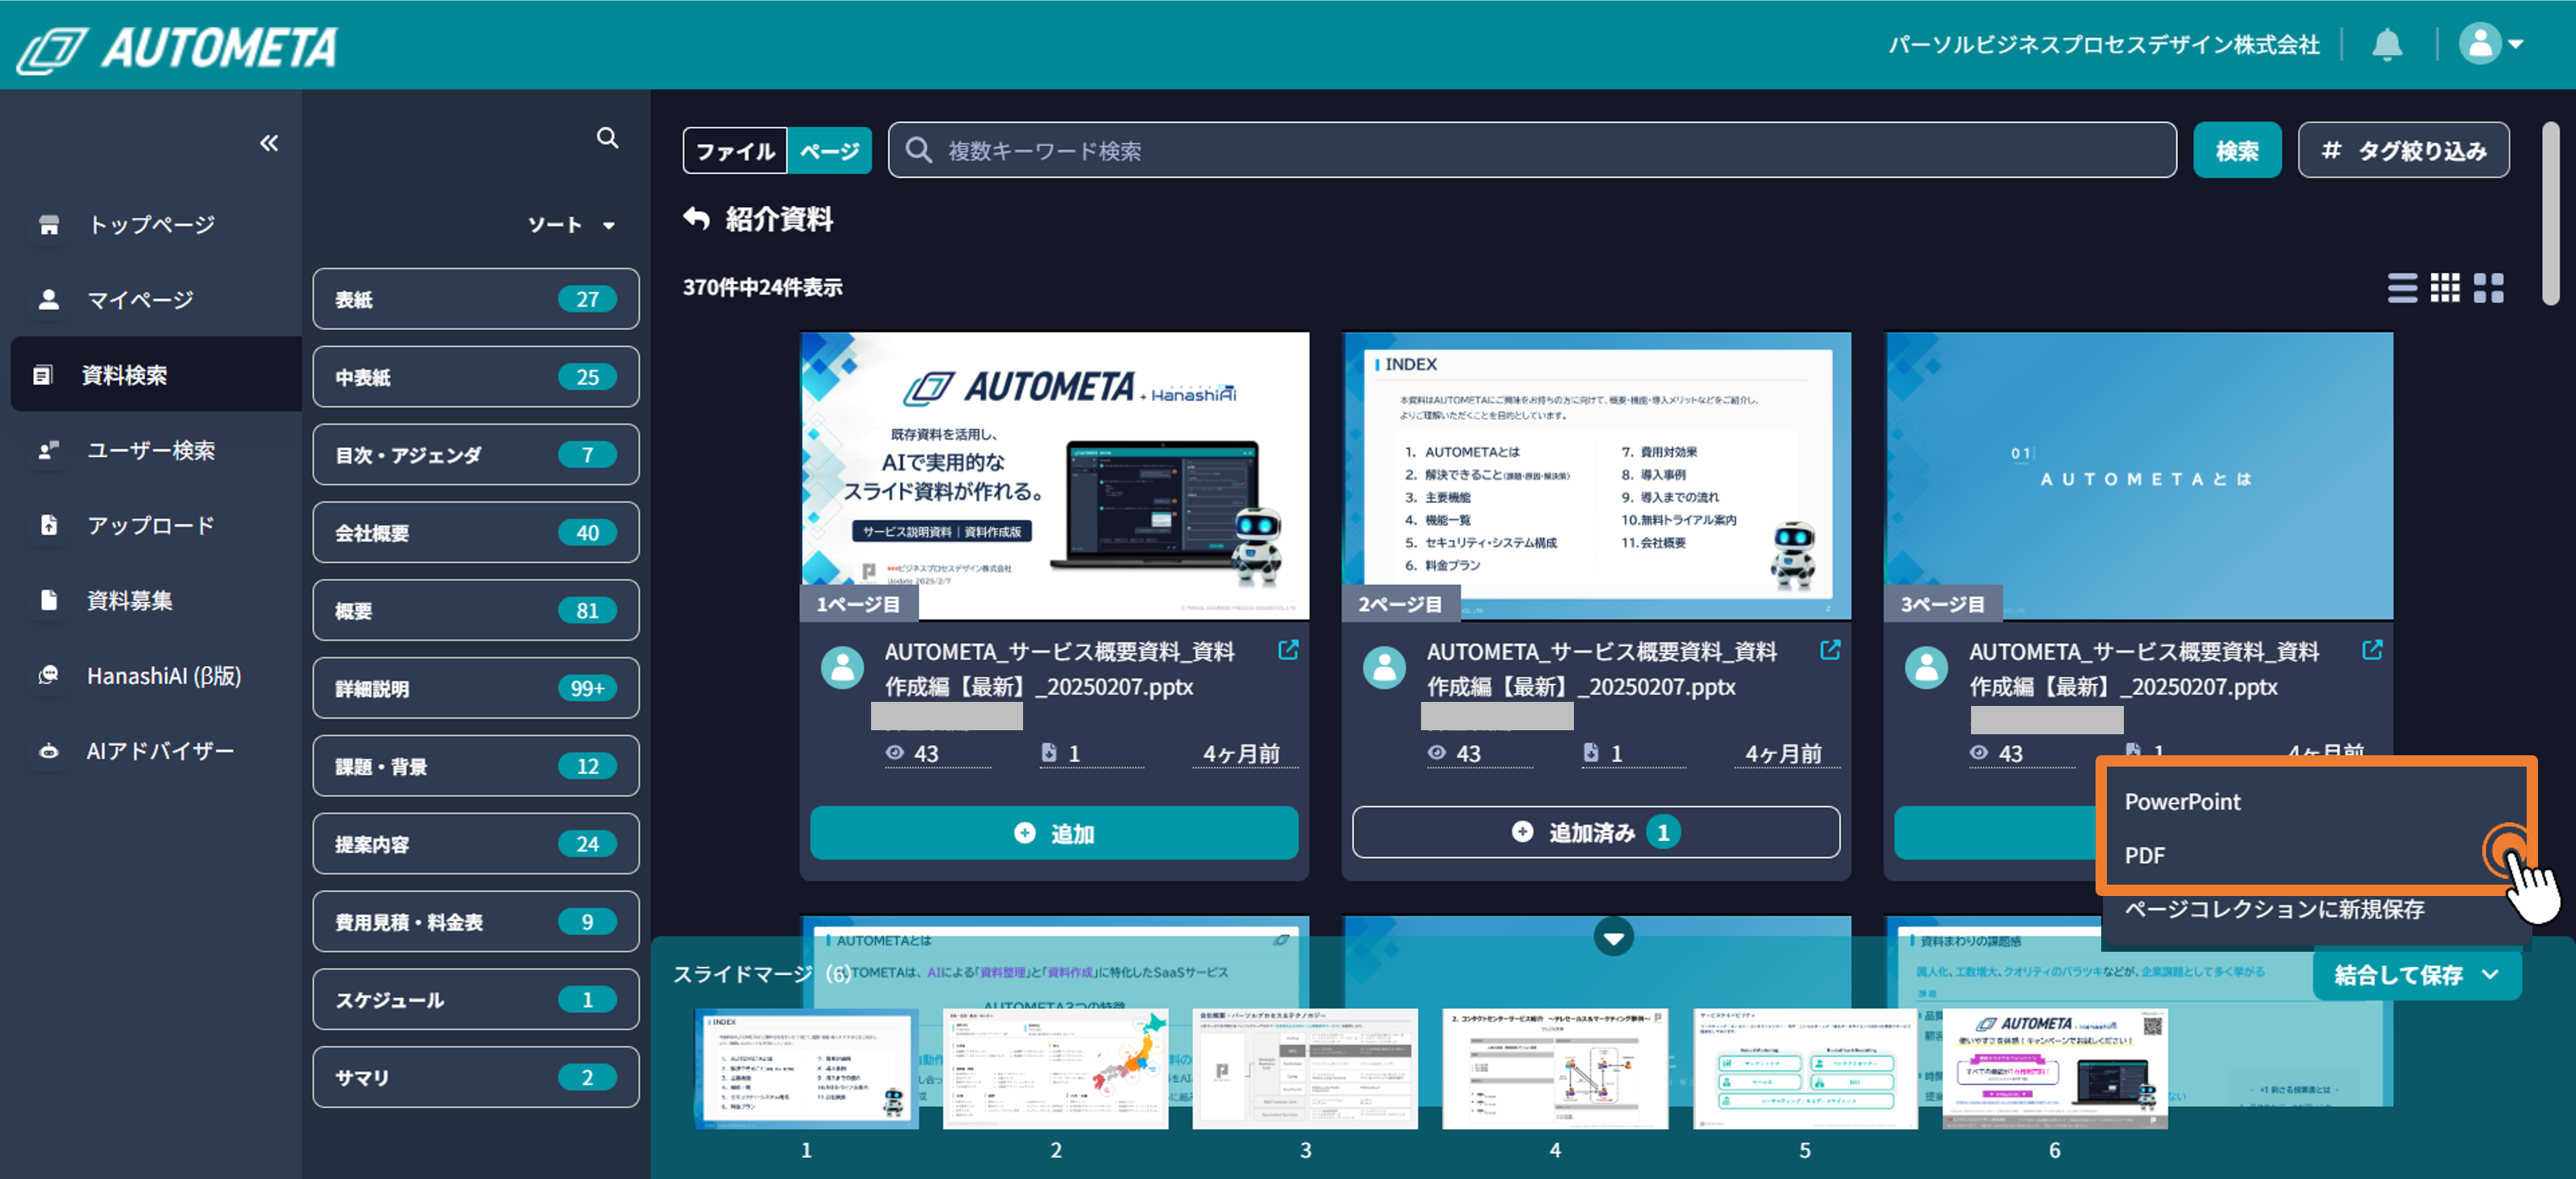Viewport: 2576px width, 1179px height.
Task: Select ページコレクションに新規保存 option
Action: click(x=2274, y=909)
